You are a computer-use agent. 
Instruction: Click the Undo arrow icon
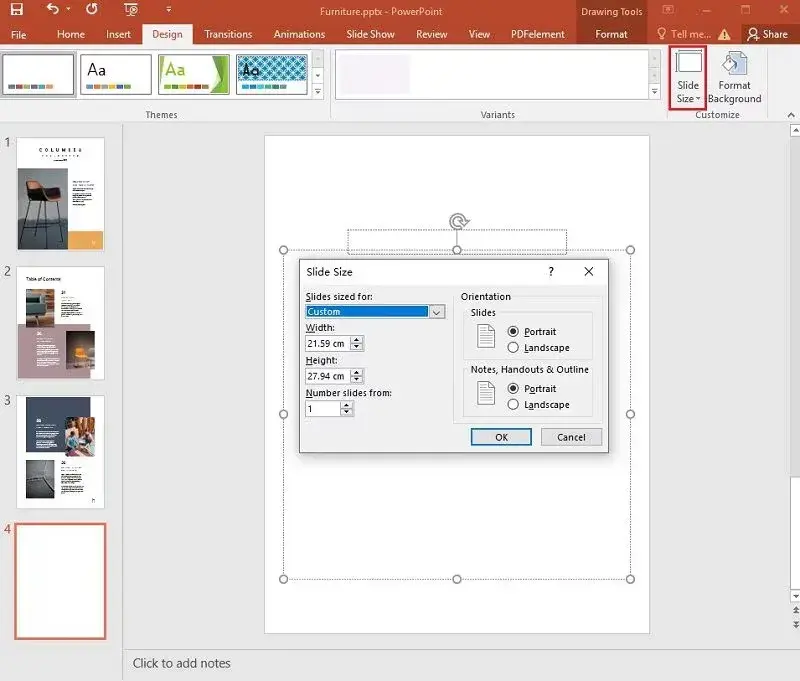coord(53,9)
